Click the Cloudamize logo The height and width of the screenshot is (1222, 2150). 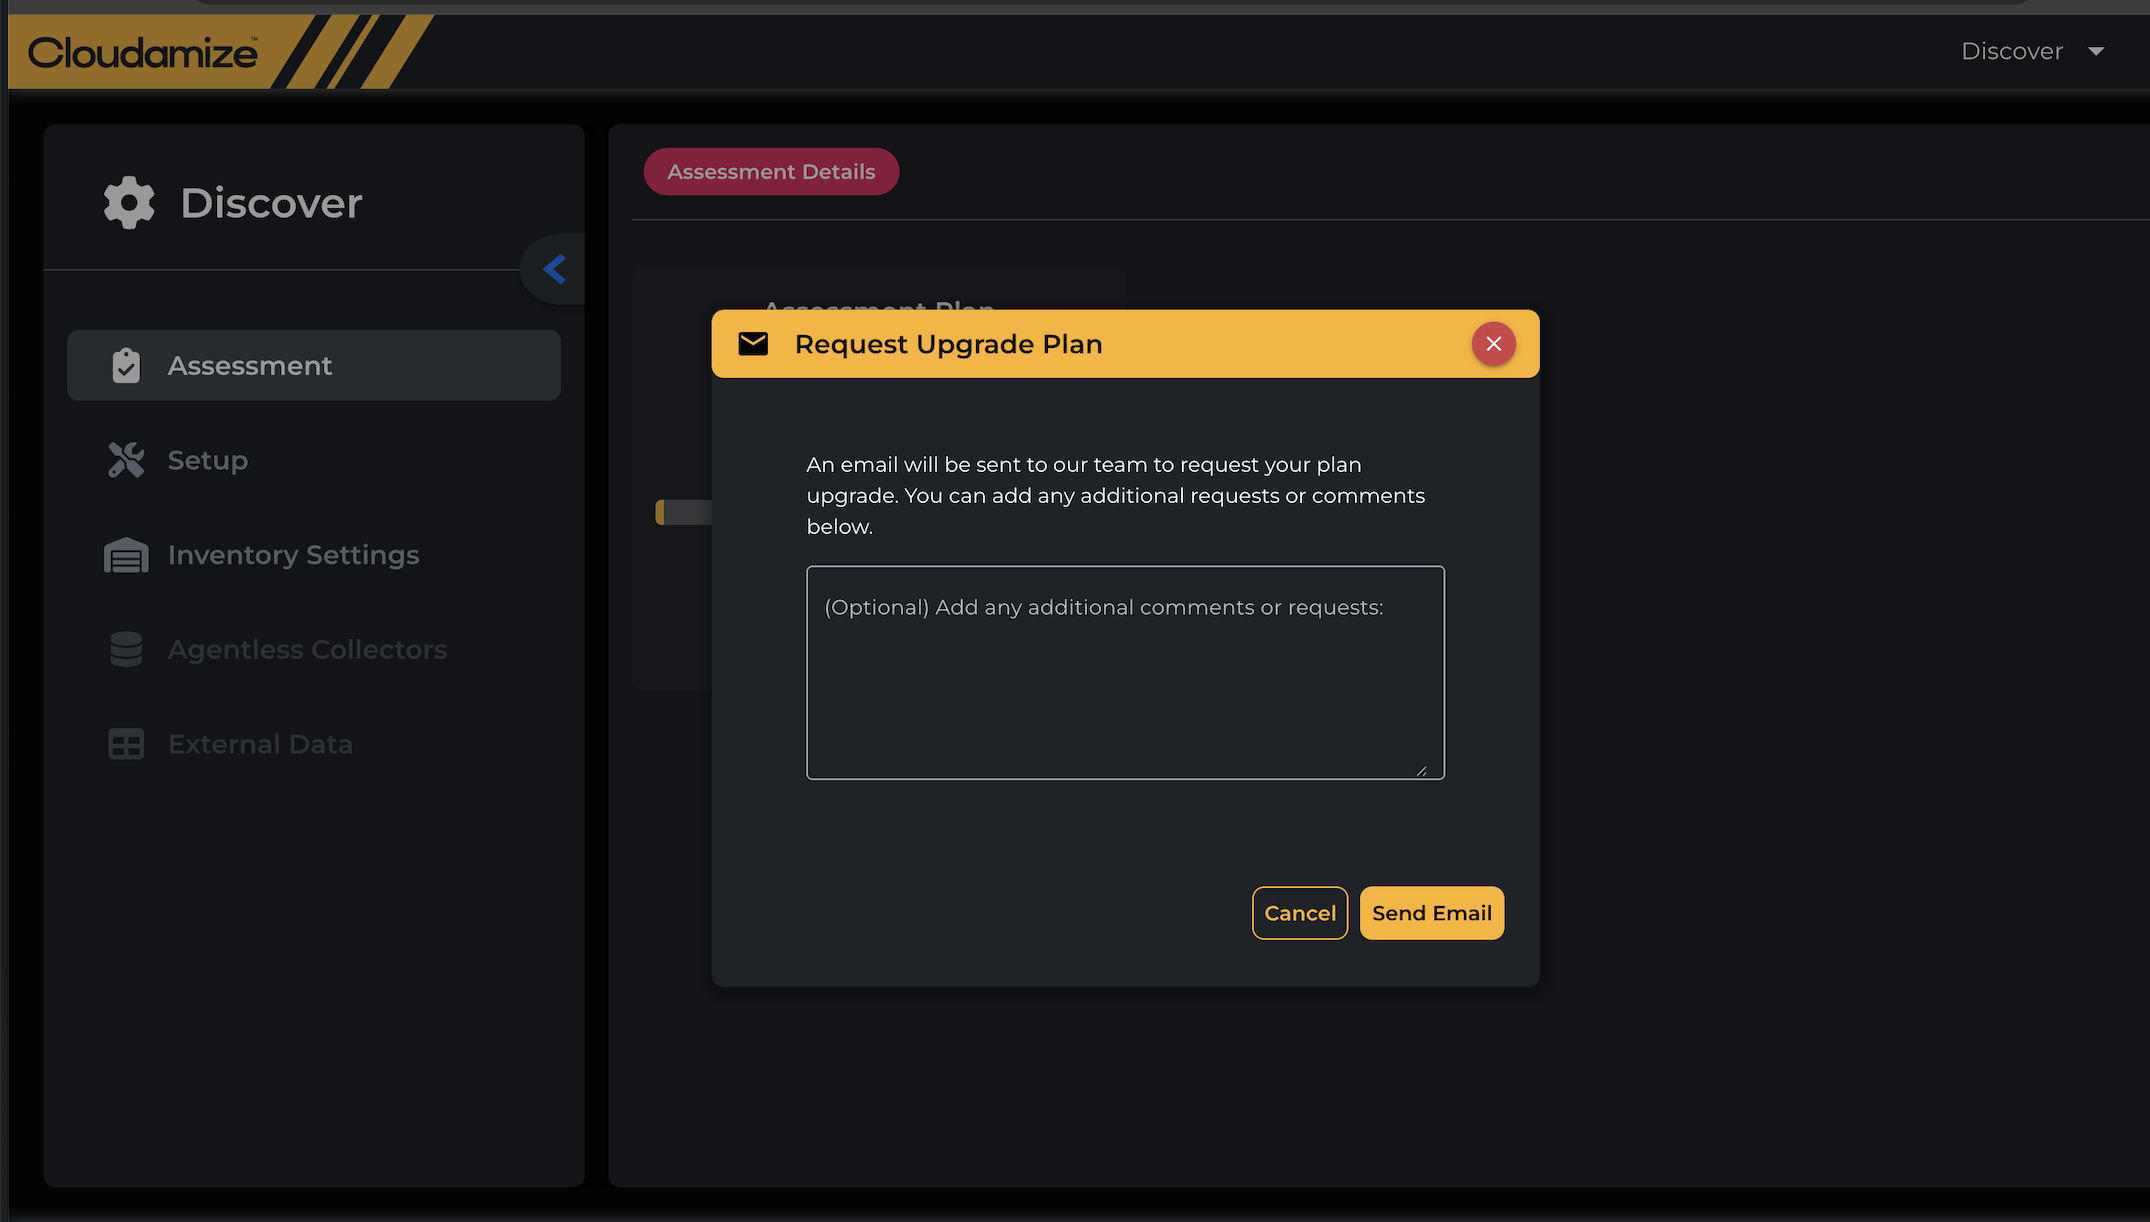(143, 52)
